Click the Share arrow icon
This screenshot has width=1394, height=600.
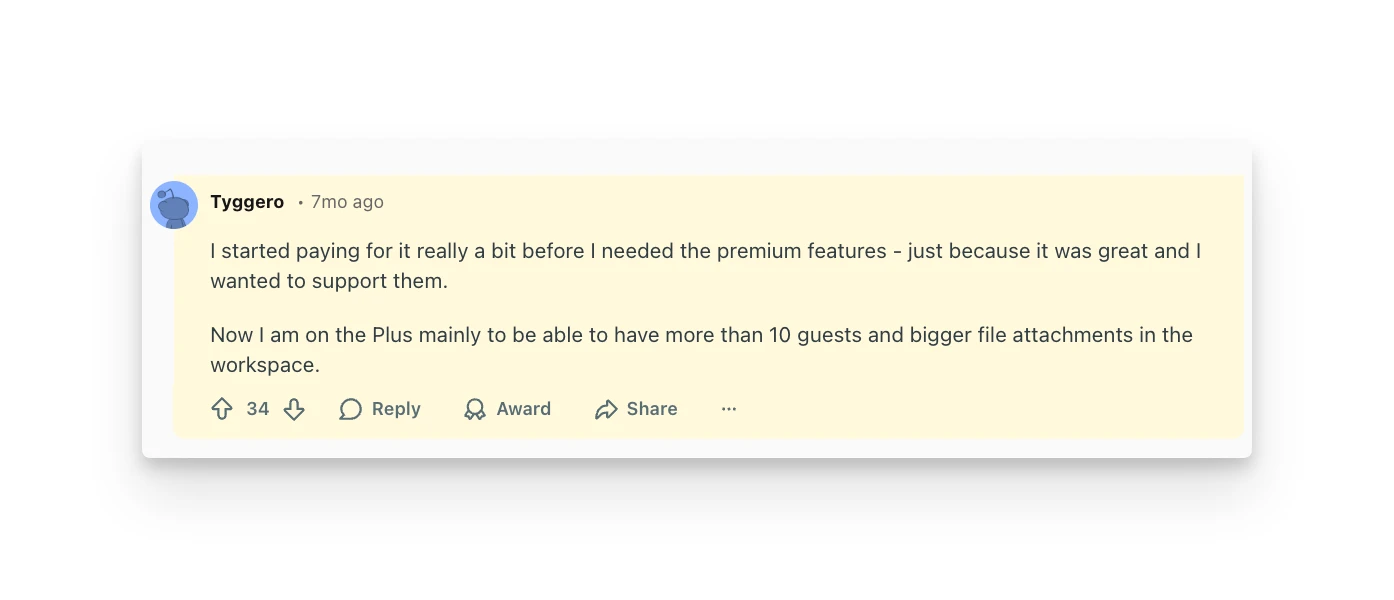pos(606,409)
